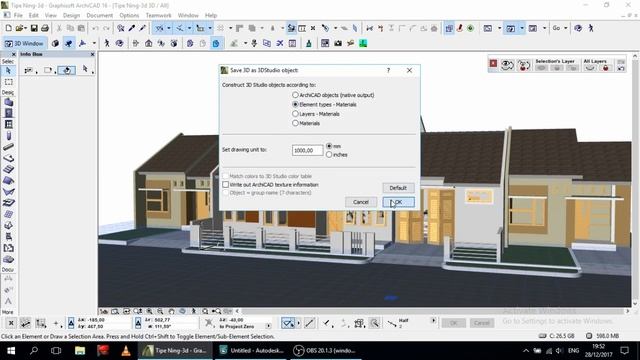Select Layers - Materials radio option
Viewport: 640px width, 360px height.
(295, 114)
